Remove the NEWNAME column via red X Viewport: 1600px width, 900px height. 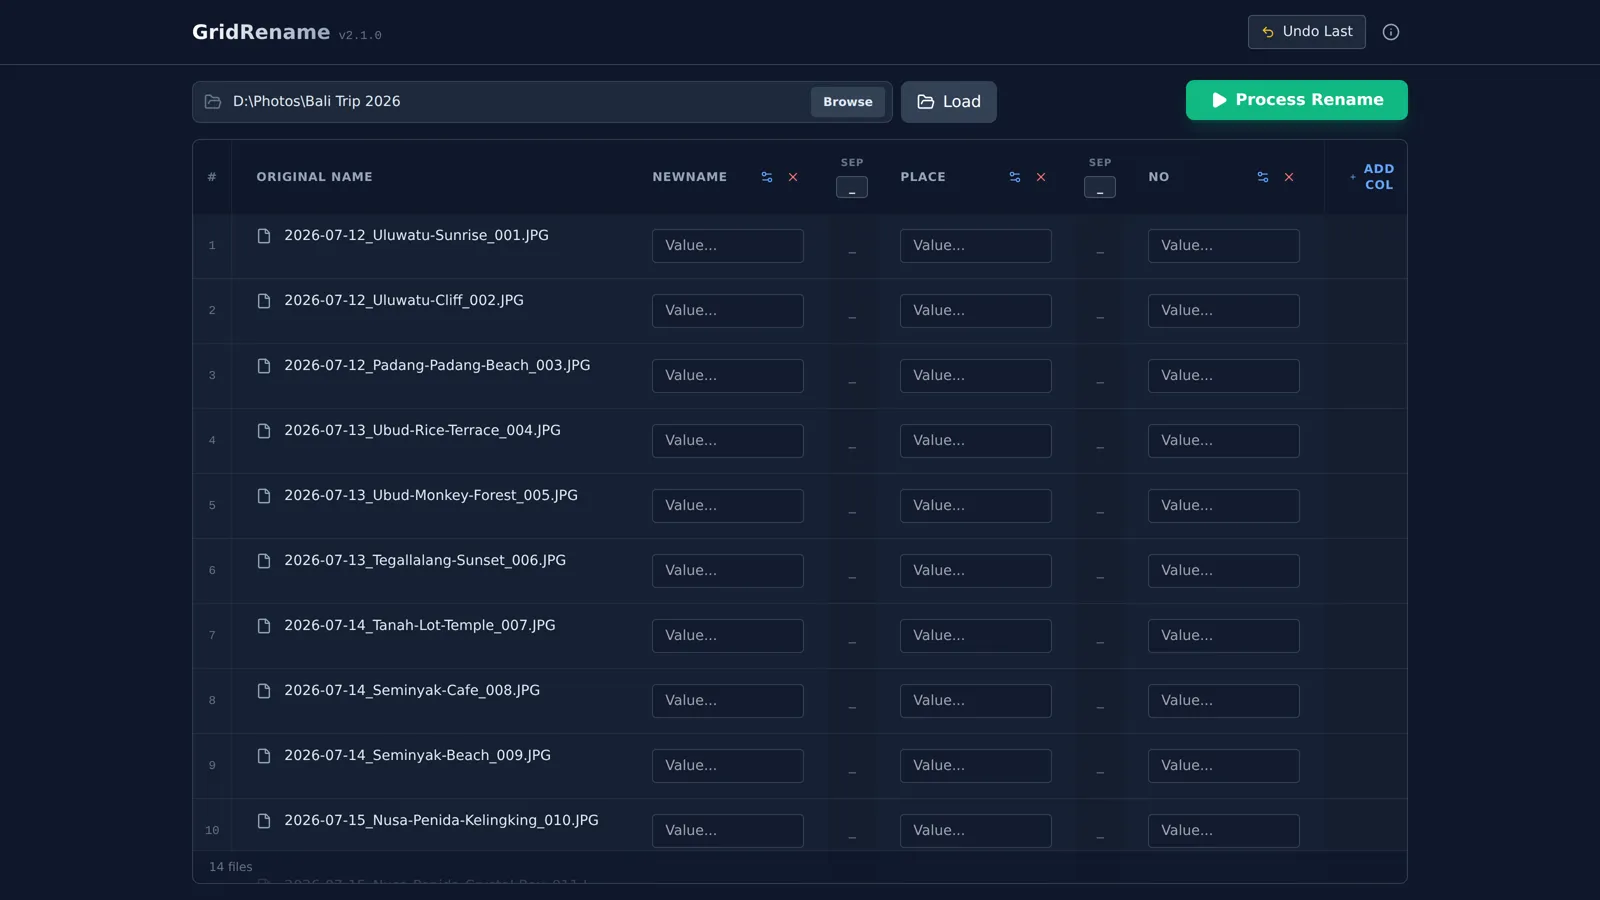(x=793, y=177)
